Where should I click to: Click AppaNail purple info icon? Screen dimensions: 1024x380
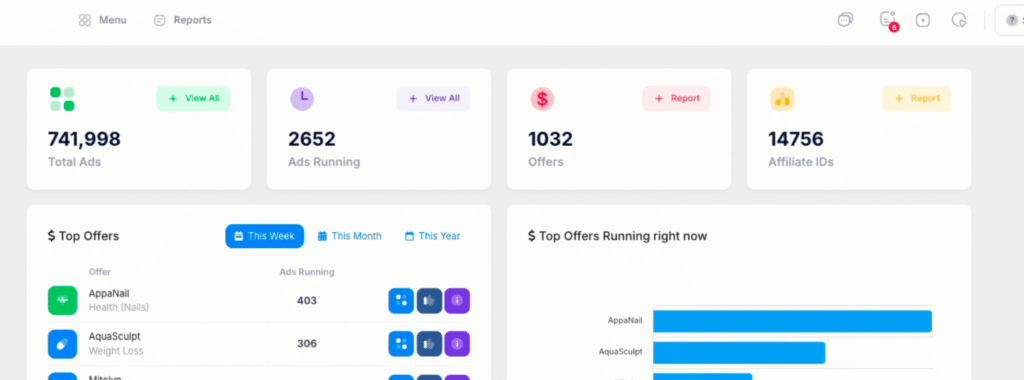pyautogui.click(x=457, y=301)
